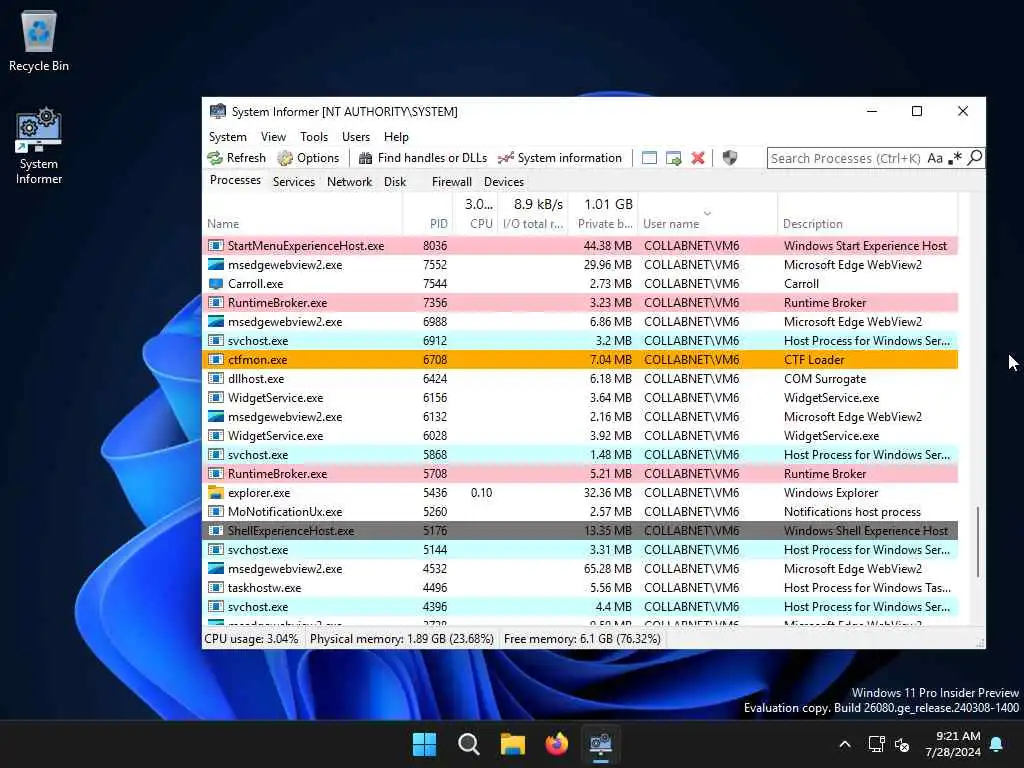Select ctfmon.exe highlighted row
The width and height of the screenshot is (1024, 768).
(580, 360)
